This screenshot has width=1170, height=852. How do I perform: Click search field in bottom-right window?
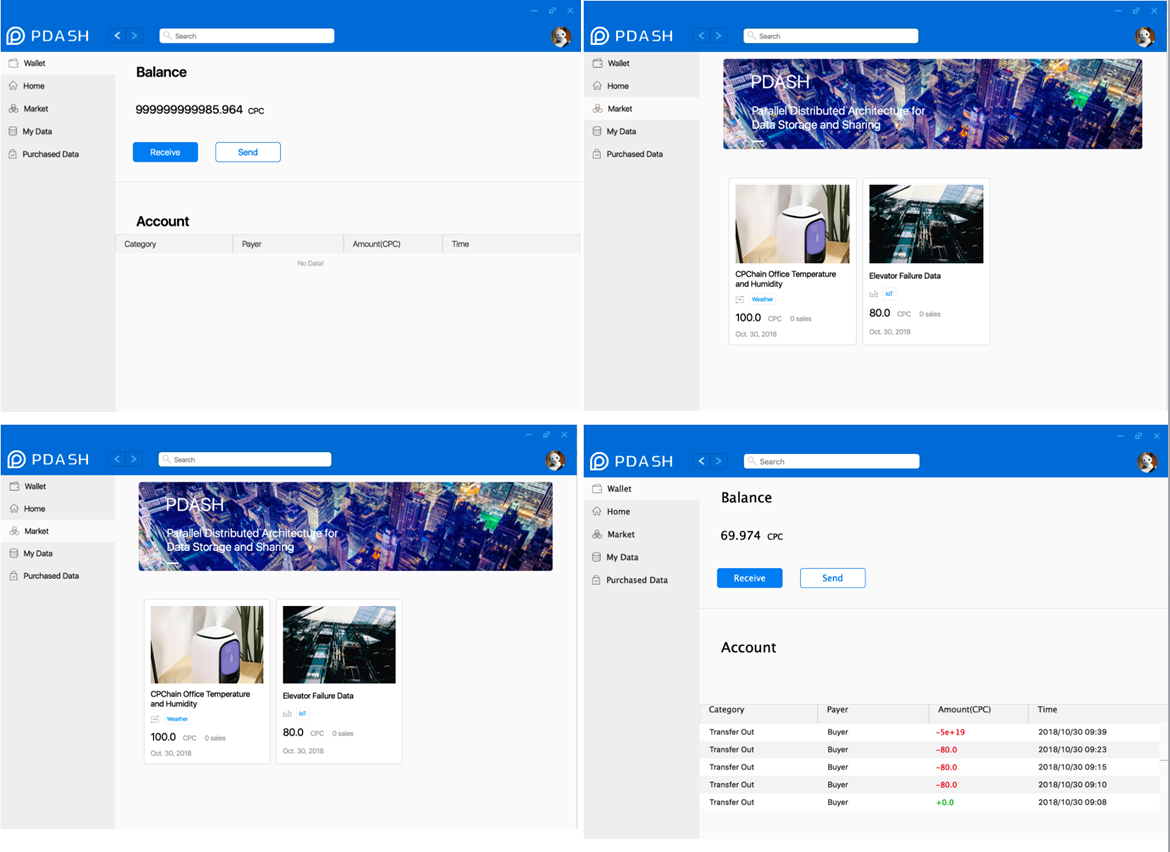[x=831, y=462]
